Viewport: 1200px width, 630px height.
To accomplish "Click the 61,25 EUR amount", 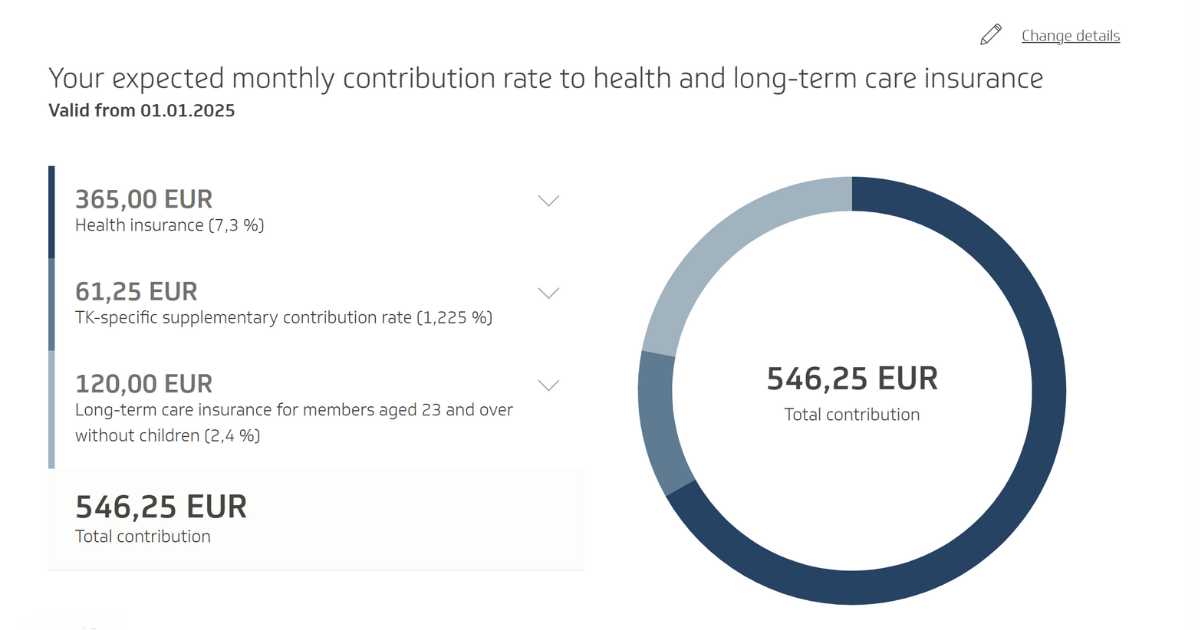I will (x=136, y=291).
